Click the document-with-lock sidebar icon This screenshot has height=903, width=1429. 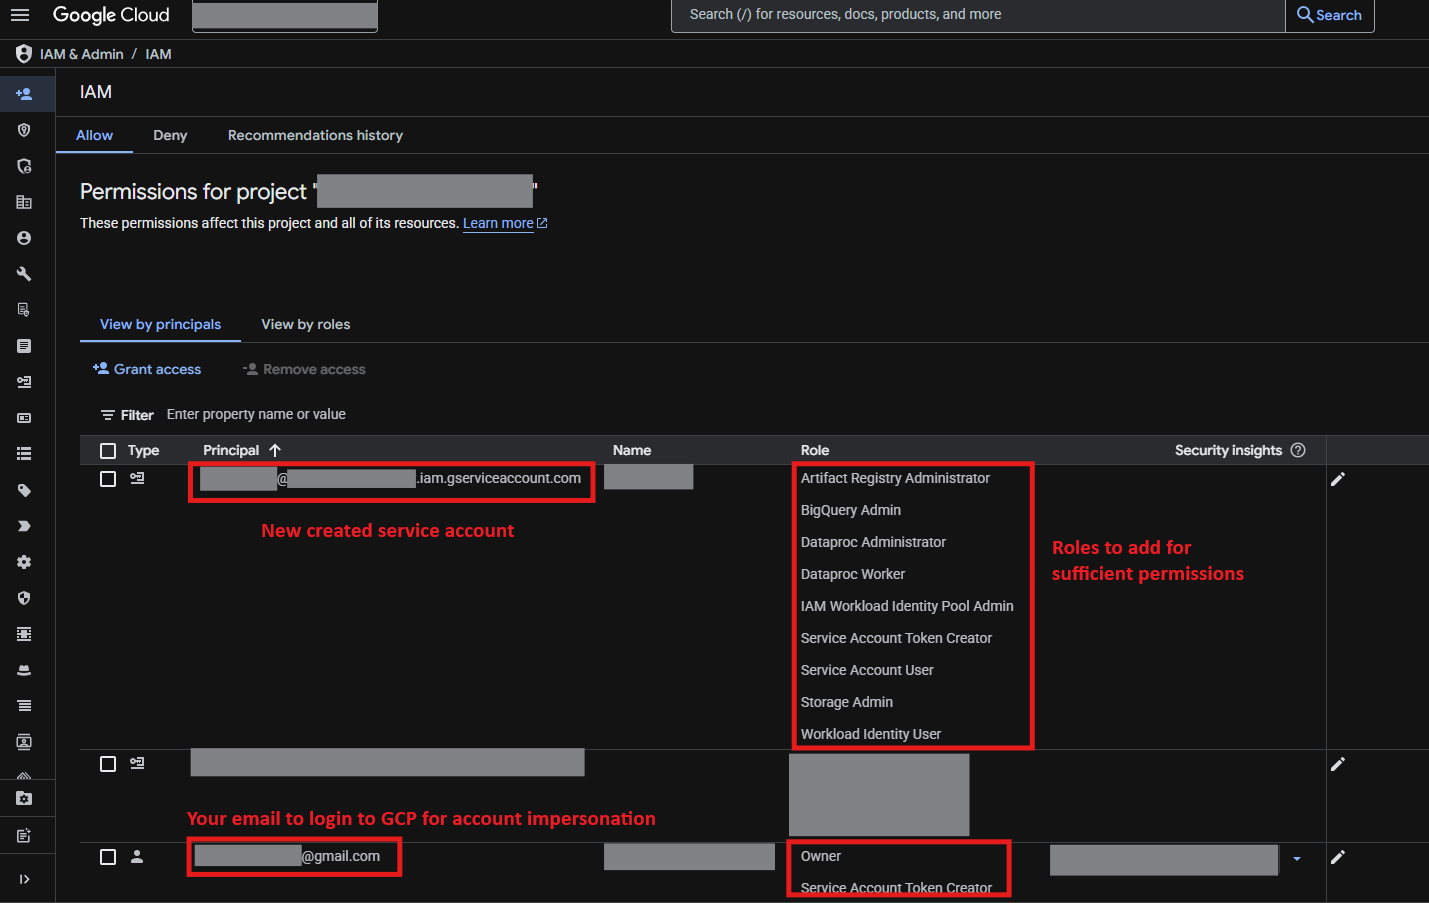click(24, 310)
